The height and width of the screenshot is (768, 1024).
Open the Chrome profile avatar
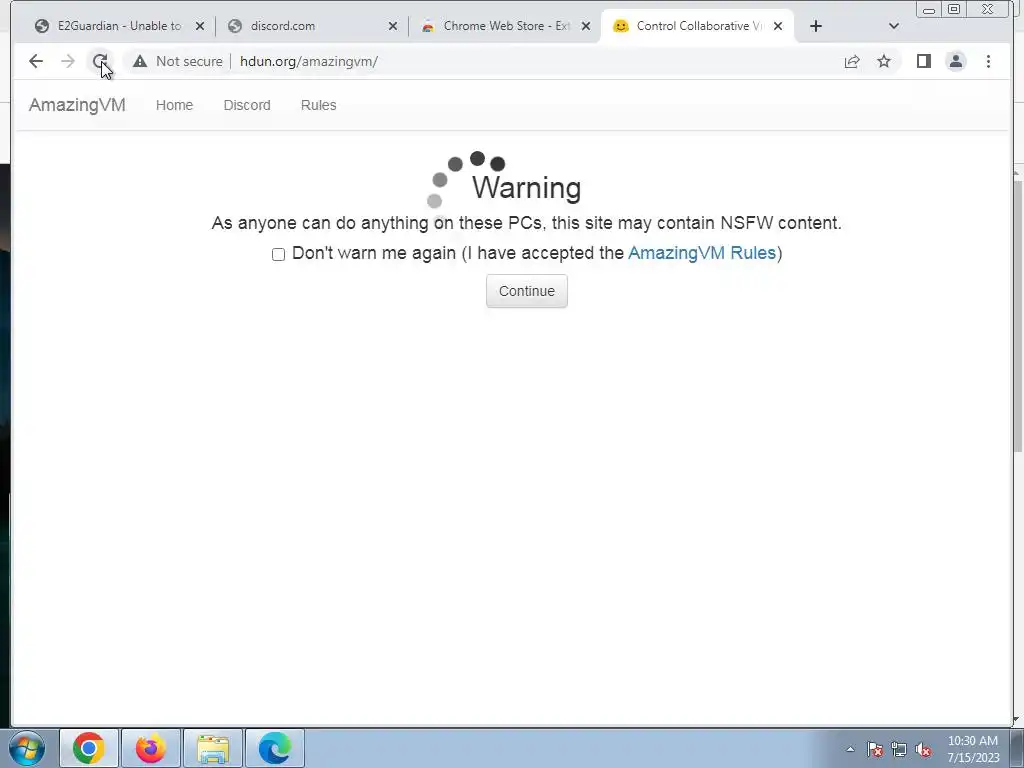[955, 61]
